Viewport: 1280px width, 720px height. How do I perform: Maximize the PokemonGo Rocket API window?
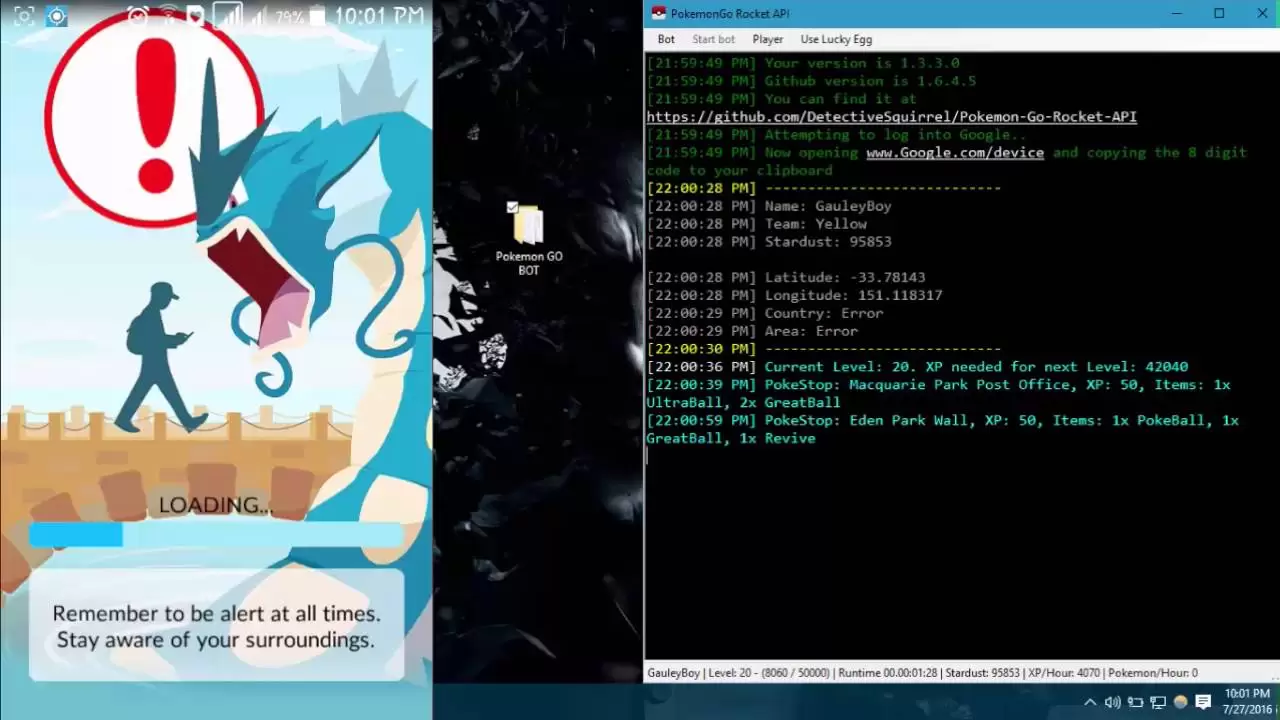click(x=1219, y=13)
